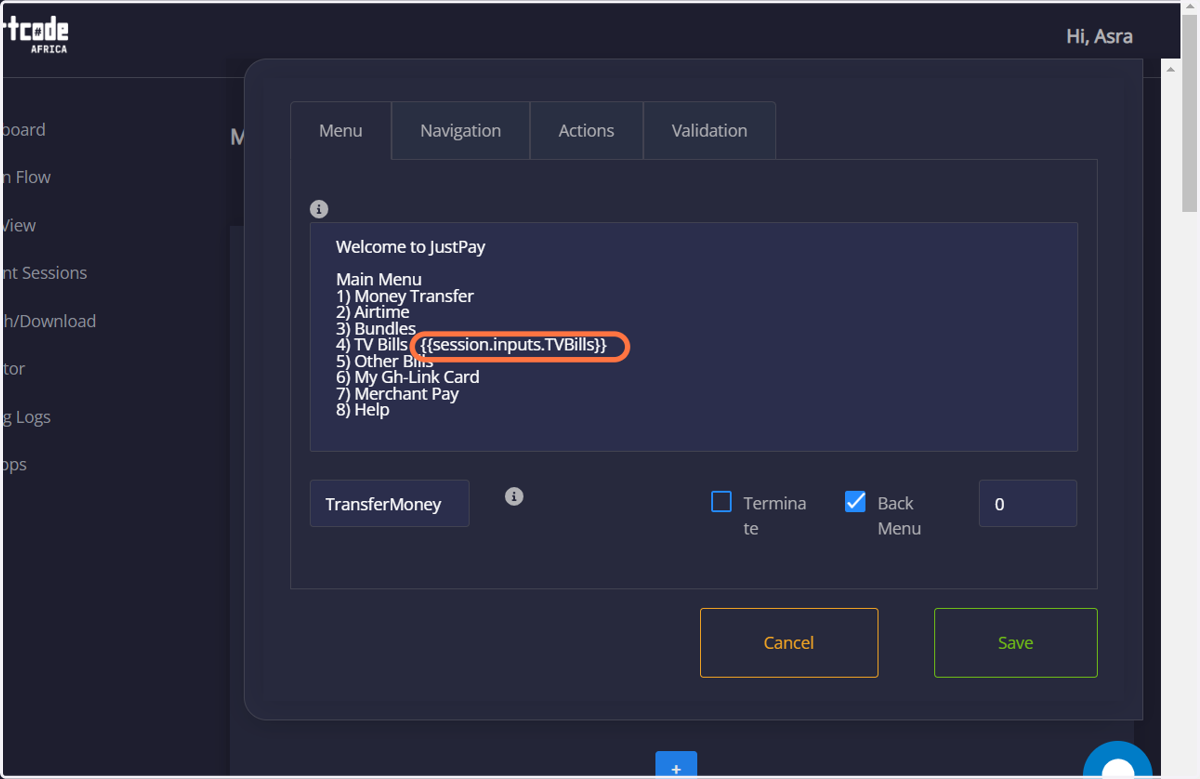Open the Menu tab
Image resolution: width=1200 pixels, height=779 pixels.
pos(341,130)
